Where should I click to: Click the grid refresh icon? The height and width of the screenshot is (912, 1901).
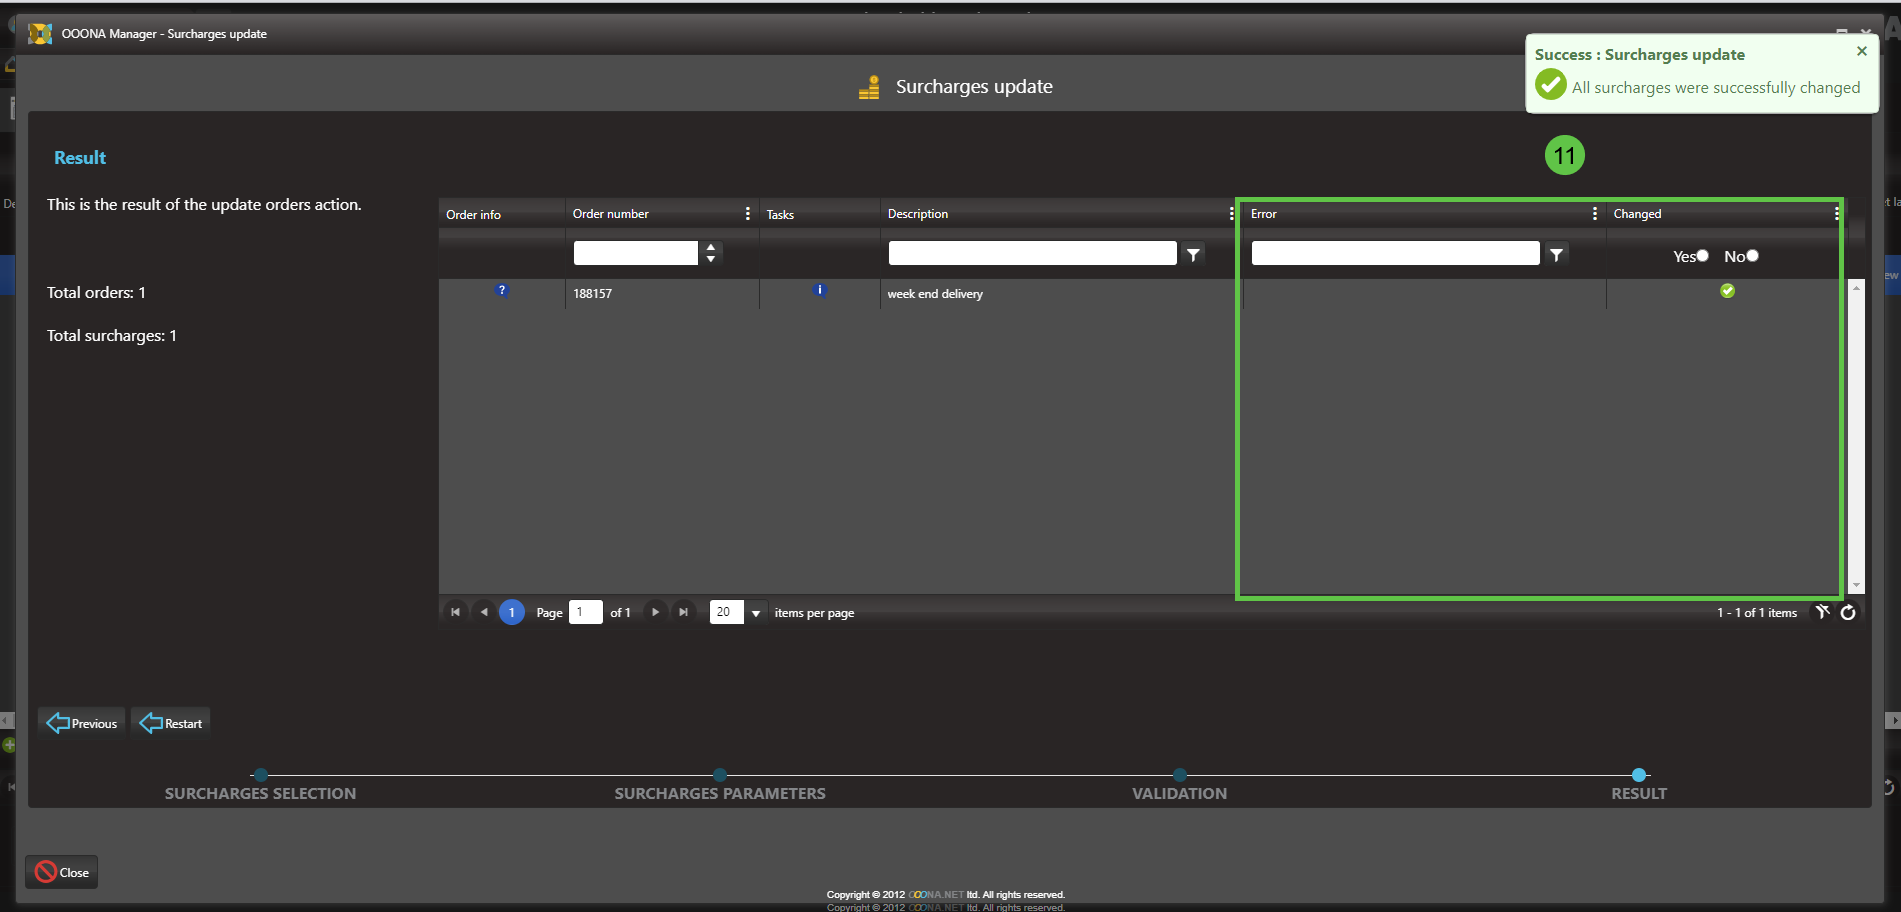1848,613
